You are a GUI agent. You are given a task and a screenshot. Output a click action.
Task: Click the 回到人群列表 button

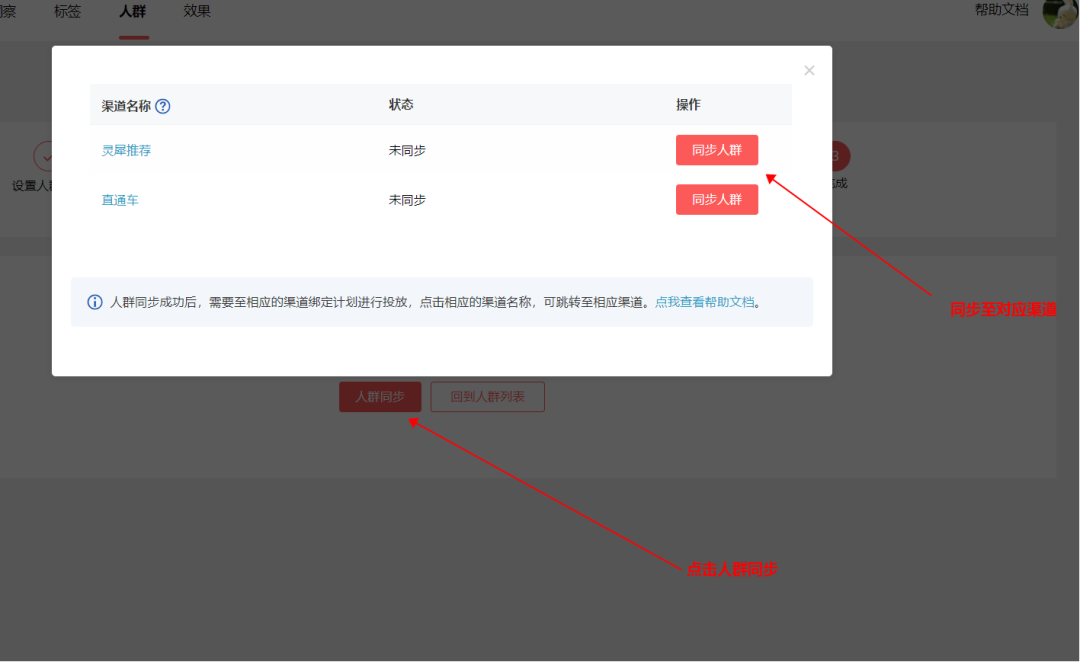[x=487, y=396]
